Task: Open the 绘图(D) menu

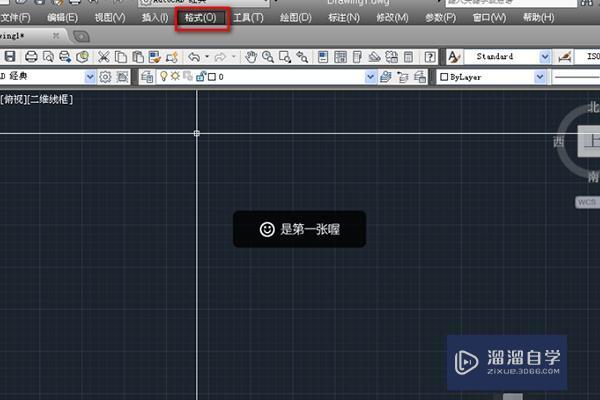Action: [296, 18]
